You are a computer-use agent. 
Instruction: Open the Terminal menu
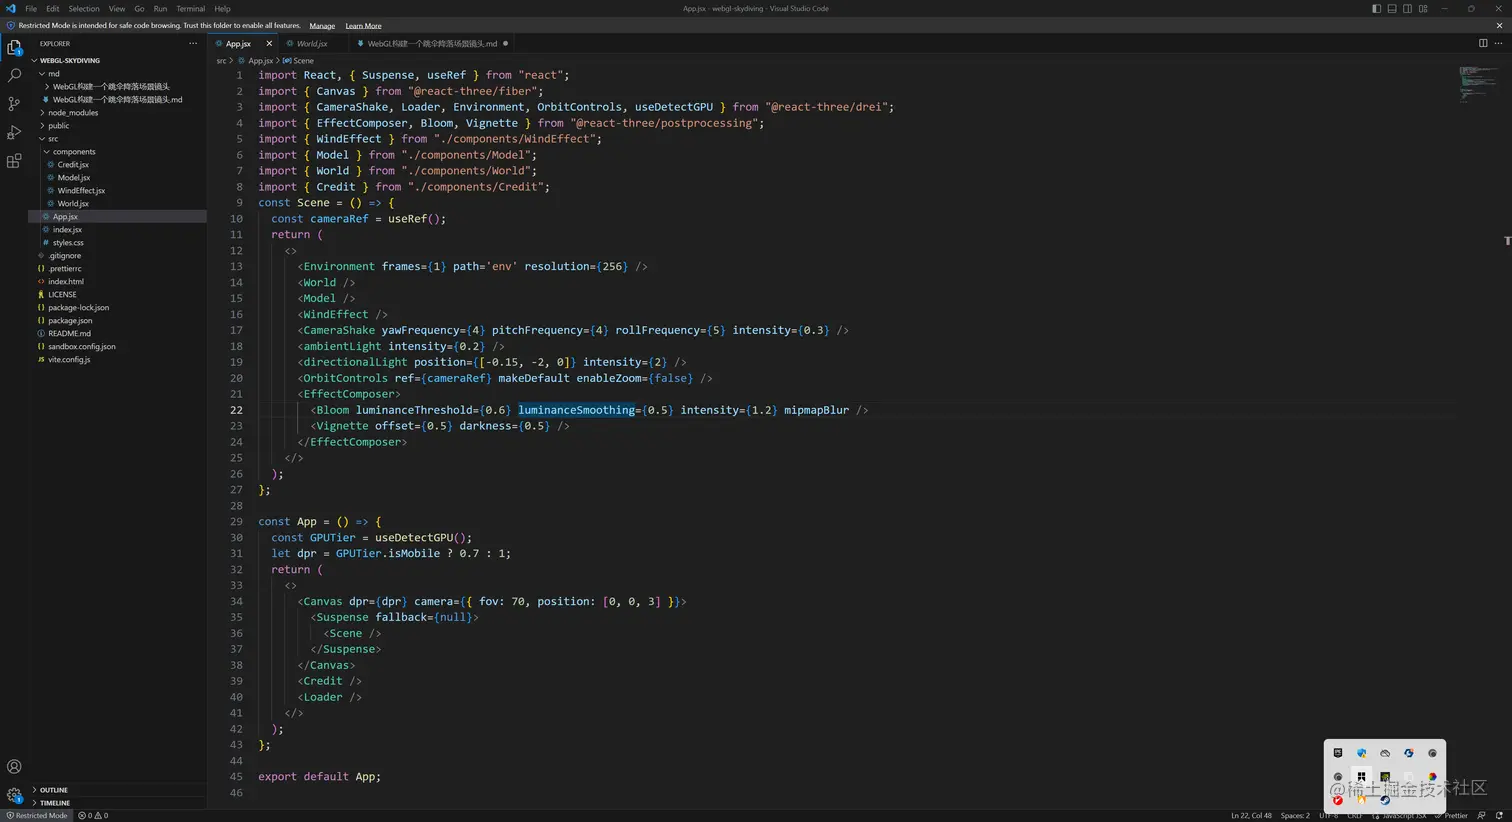tap(190, 9)
